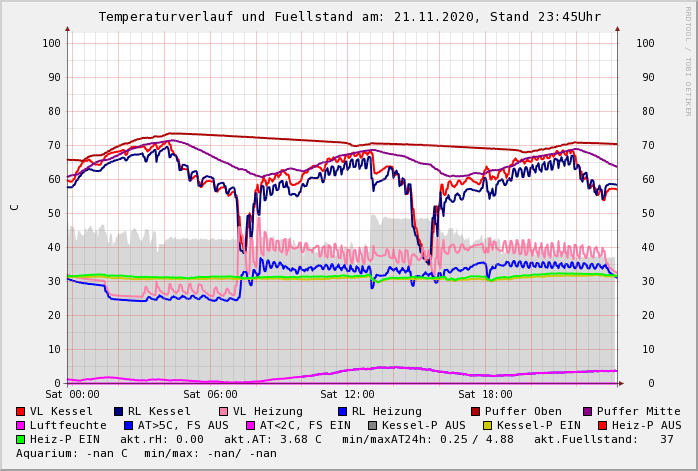This screenshot has width=698, height=471.
Task: Select the green Heiz-P EIN swatch
Action: (x=21, y=439)
